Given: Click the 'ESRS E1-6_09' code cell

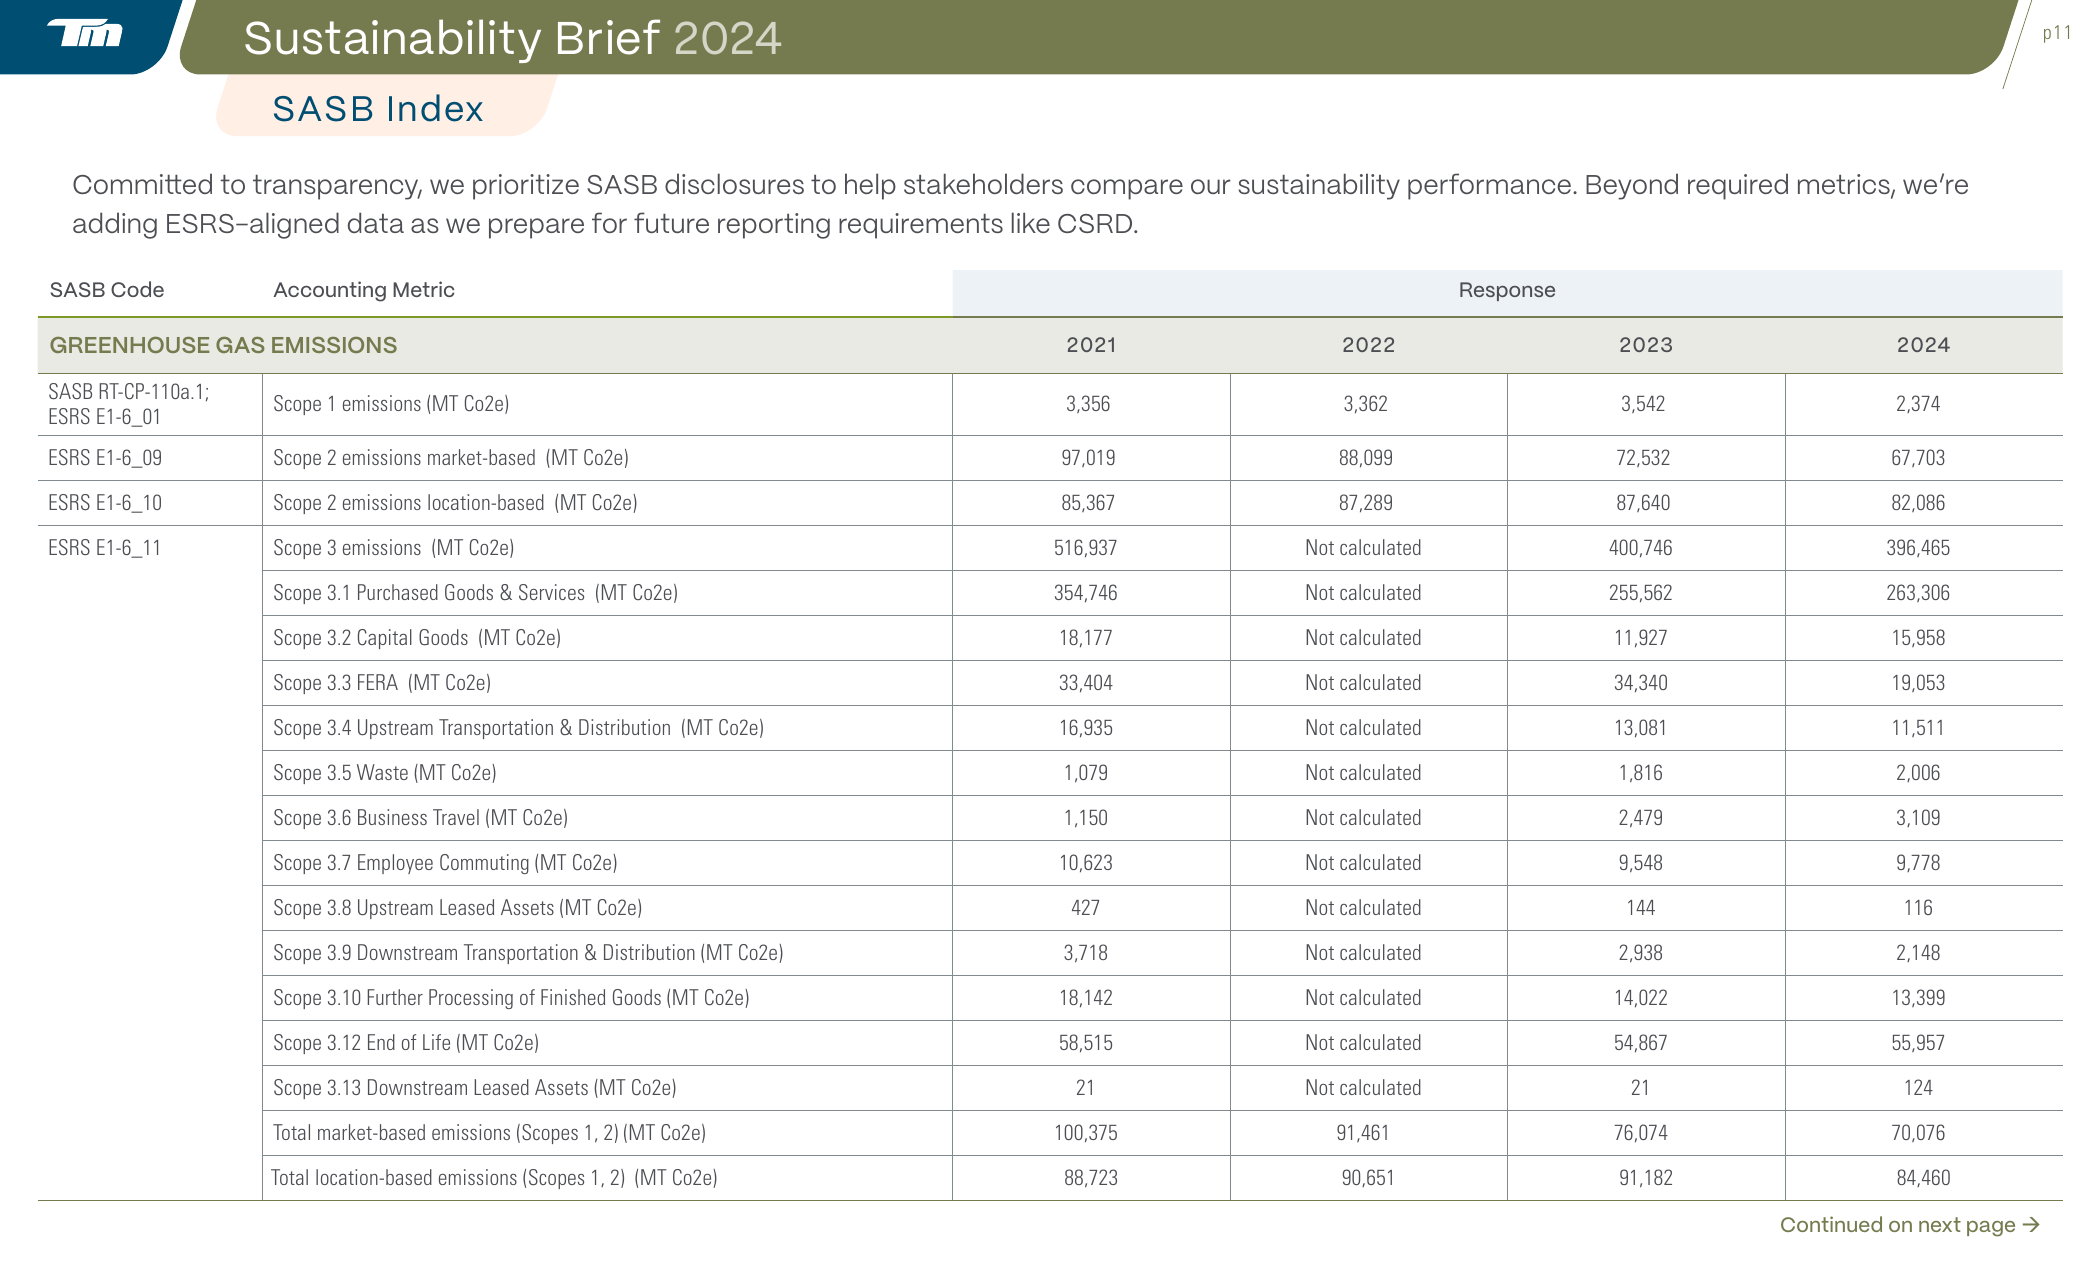Looking at the screenshot, I should (105, 458).
